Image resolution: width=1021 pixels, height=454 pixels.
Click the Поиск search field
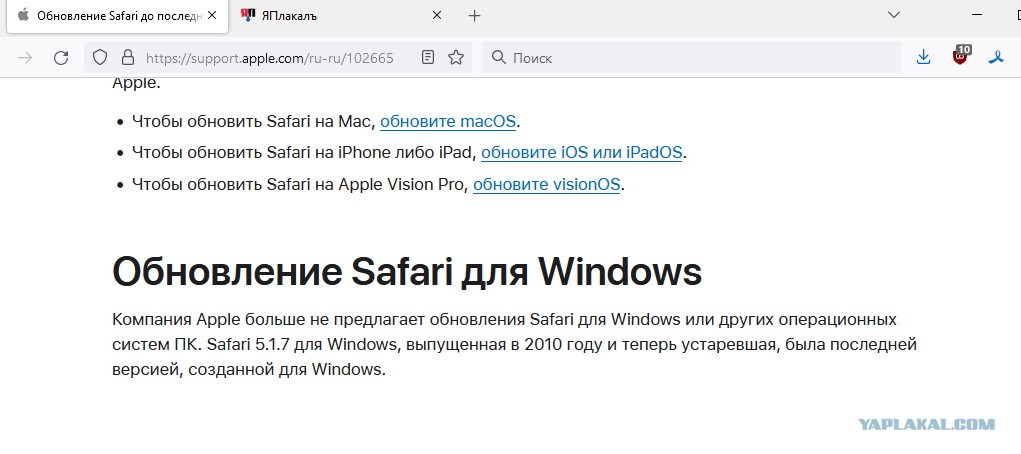point(692,58)
